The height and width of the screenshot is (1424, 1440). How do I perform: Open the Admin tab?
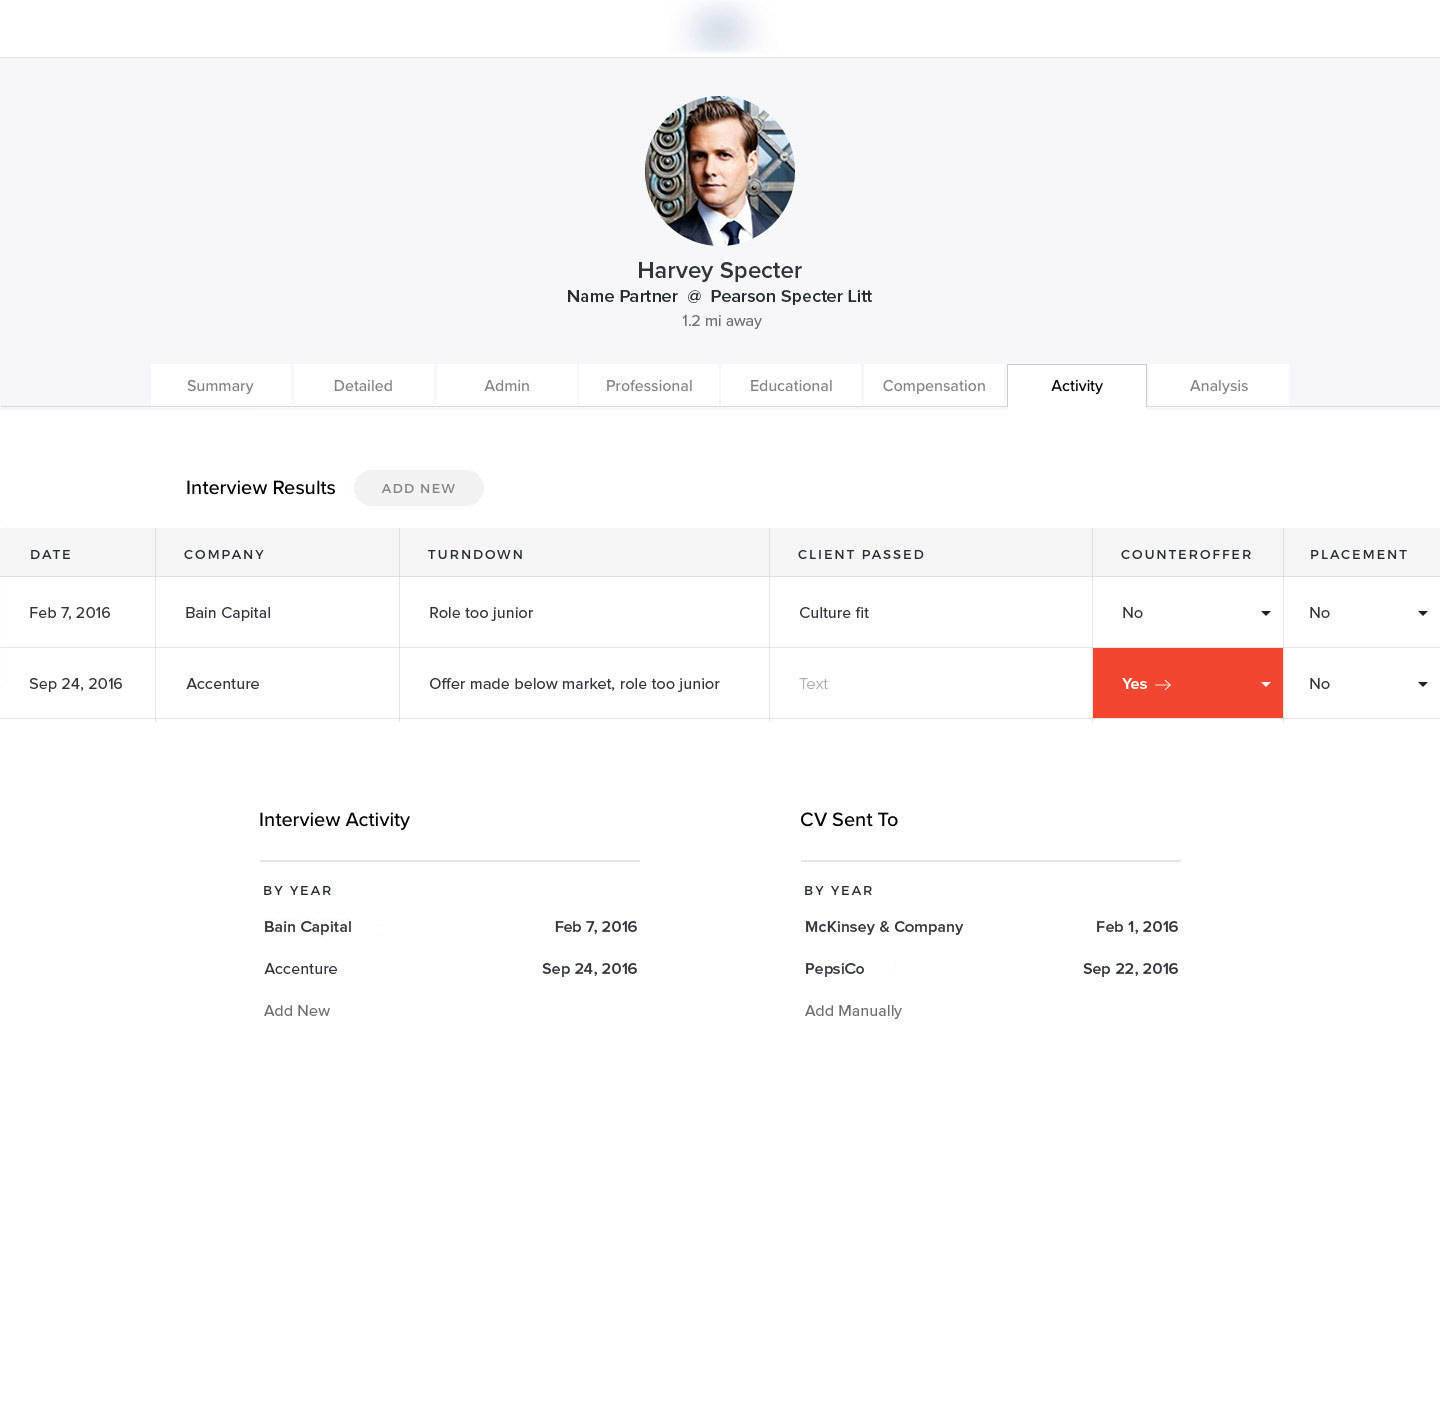(507, 386)
